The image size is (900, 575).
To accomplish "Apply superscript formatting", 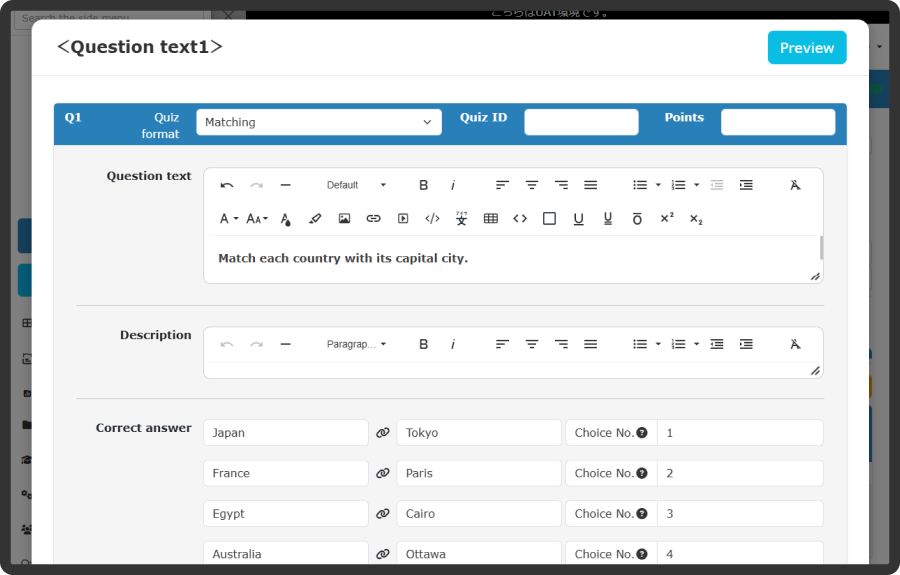I will [x=667, y=218].
